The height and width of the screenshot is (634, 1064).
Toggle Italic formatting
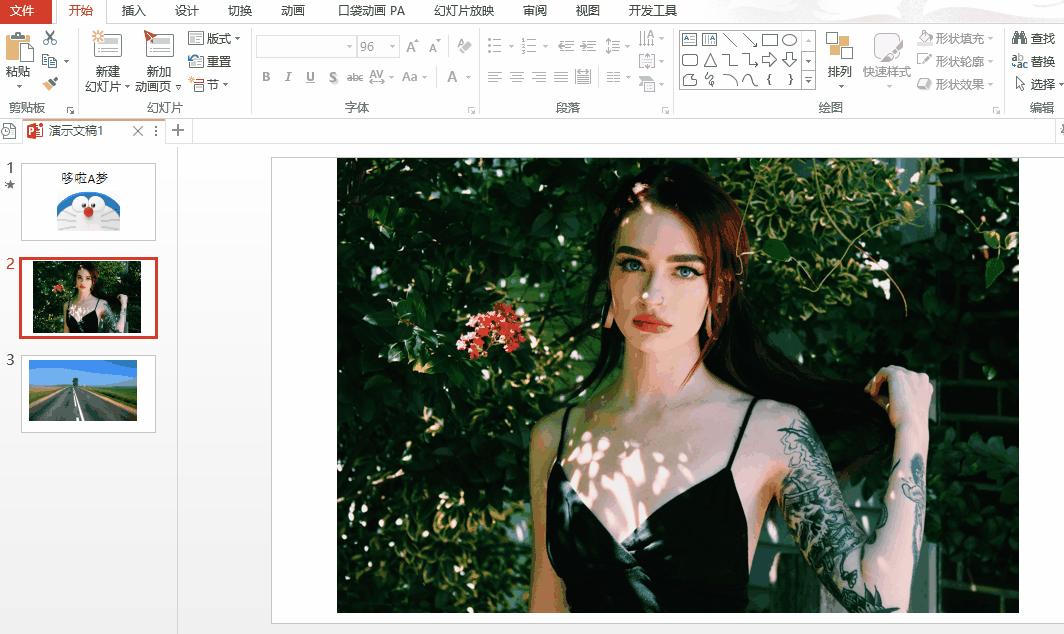[x=288, y=77]
